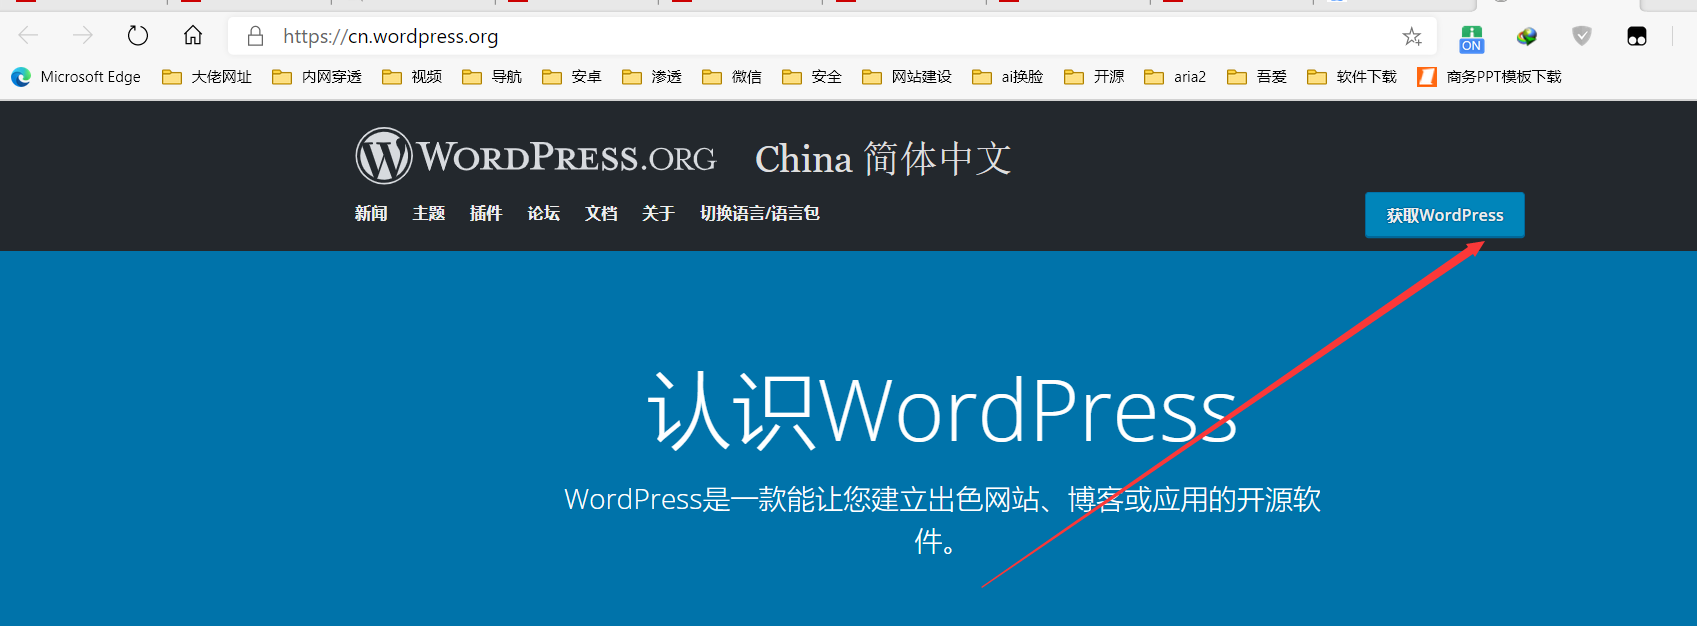
Task: Open the 网站建设 bookmark folder
Action: 907,77
